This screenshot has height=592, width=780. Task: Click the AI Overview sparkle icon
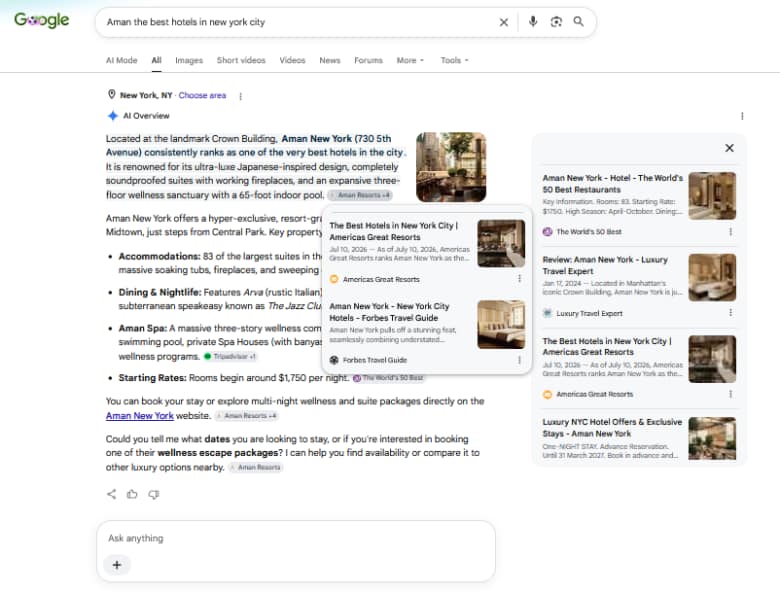[112, 115]
